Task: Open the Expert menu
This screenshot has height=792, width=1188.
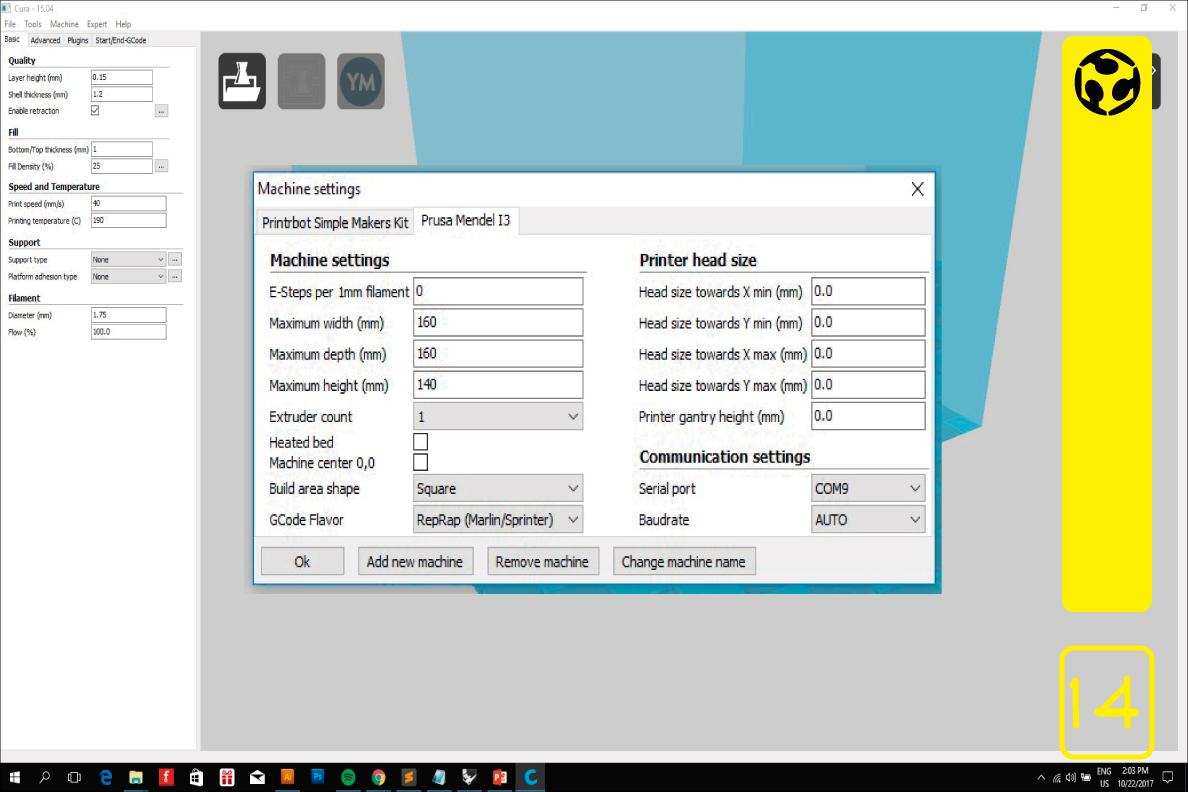Action: point(97,24)
